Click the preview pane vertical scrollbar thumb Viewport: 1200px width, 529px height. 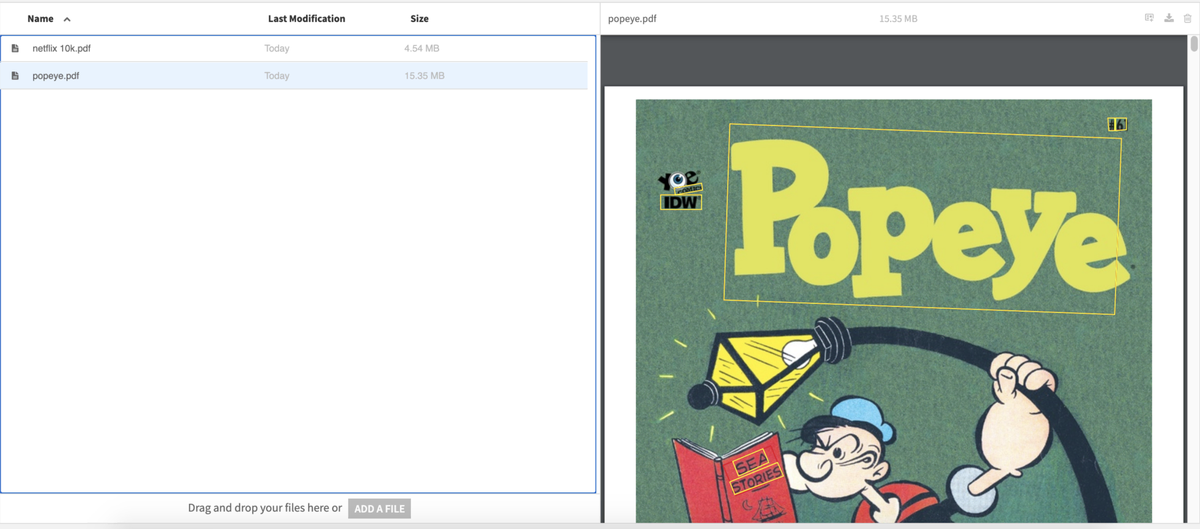tap(1194, 44)
